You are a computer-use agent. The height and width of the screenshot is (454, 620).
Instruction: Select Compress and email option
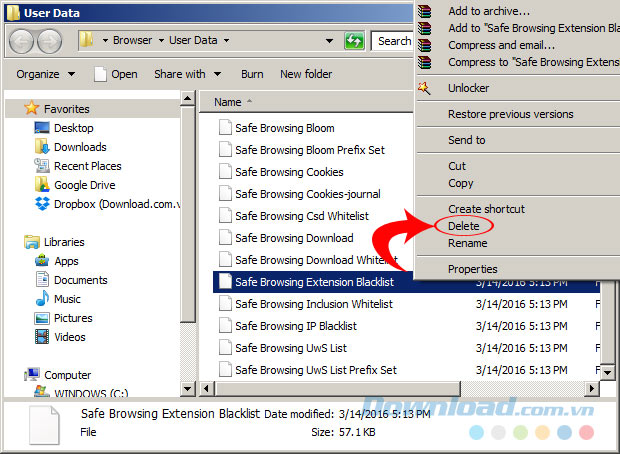coord(501,45)
